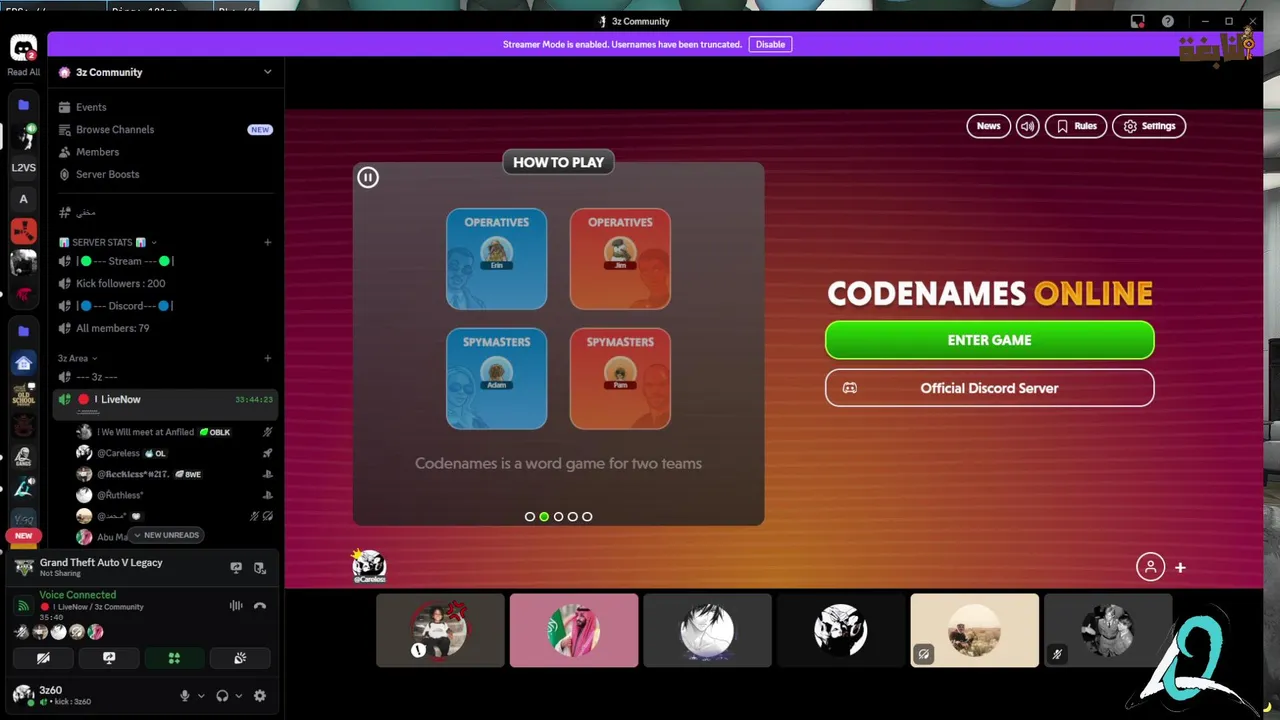Toggle noise suppression waveform icon
The image size is (1280, 720).
click(236, 605)
